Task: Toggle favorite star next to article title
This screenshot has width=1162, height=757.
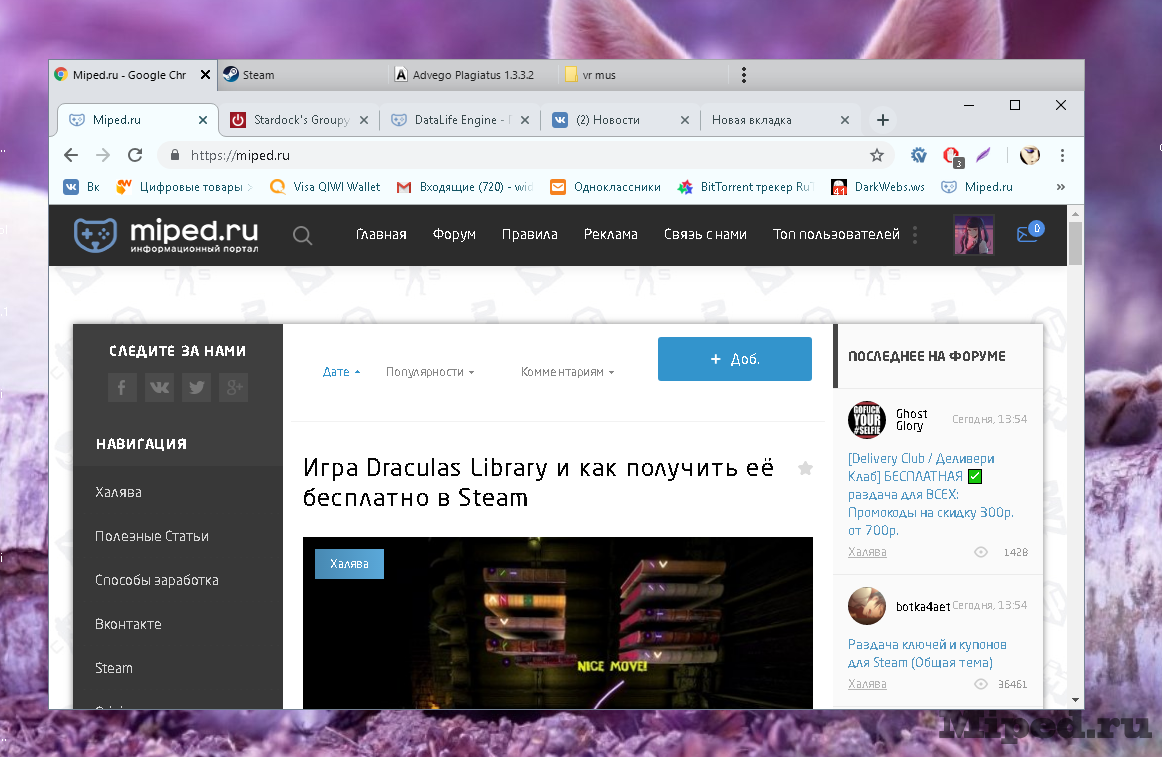Action: (805, 468)
